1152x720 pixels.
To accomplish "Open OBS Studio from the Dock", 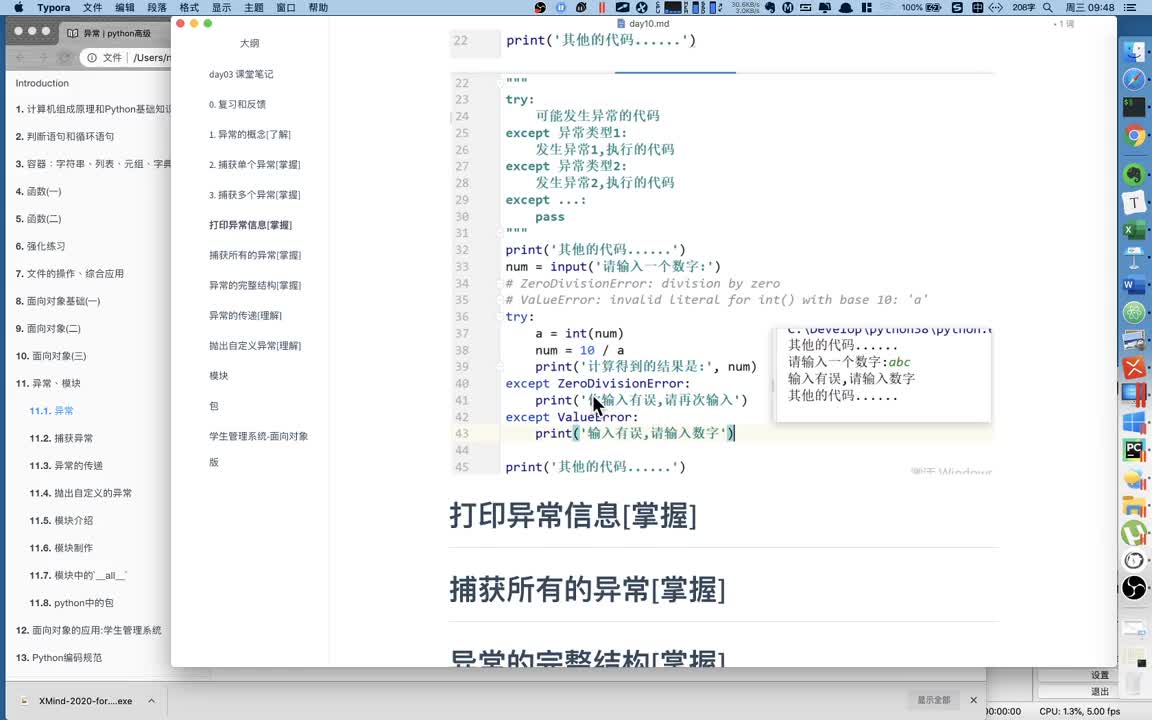I will (1134, 588).
